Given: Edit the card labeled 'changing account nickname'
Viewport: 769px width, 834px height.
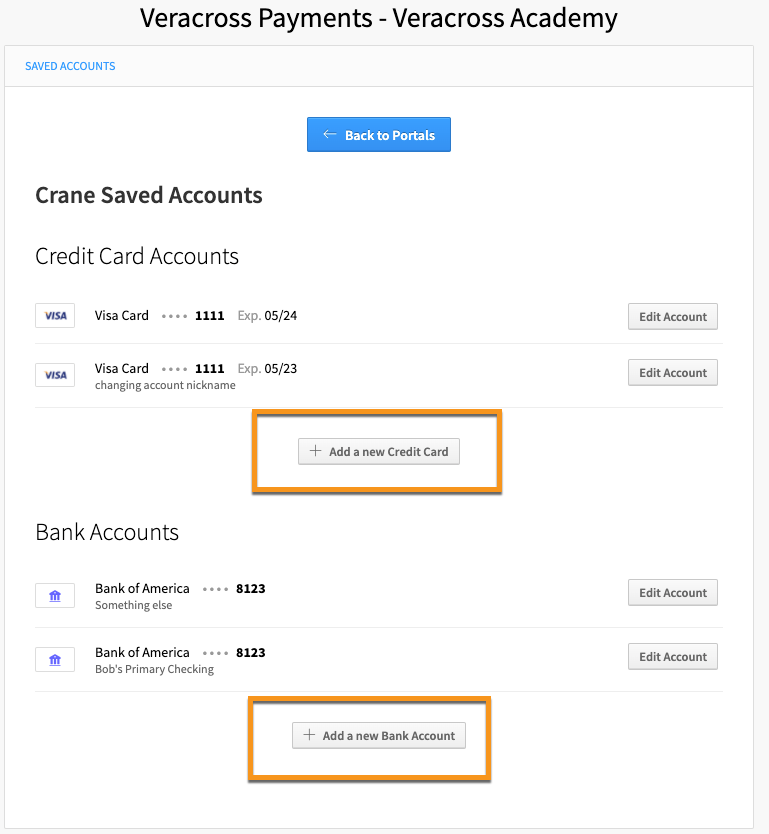Looking at the screenshot, I should click(x=672, y=372).
